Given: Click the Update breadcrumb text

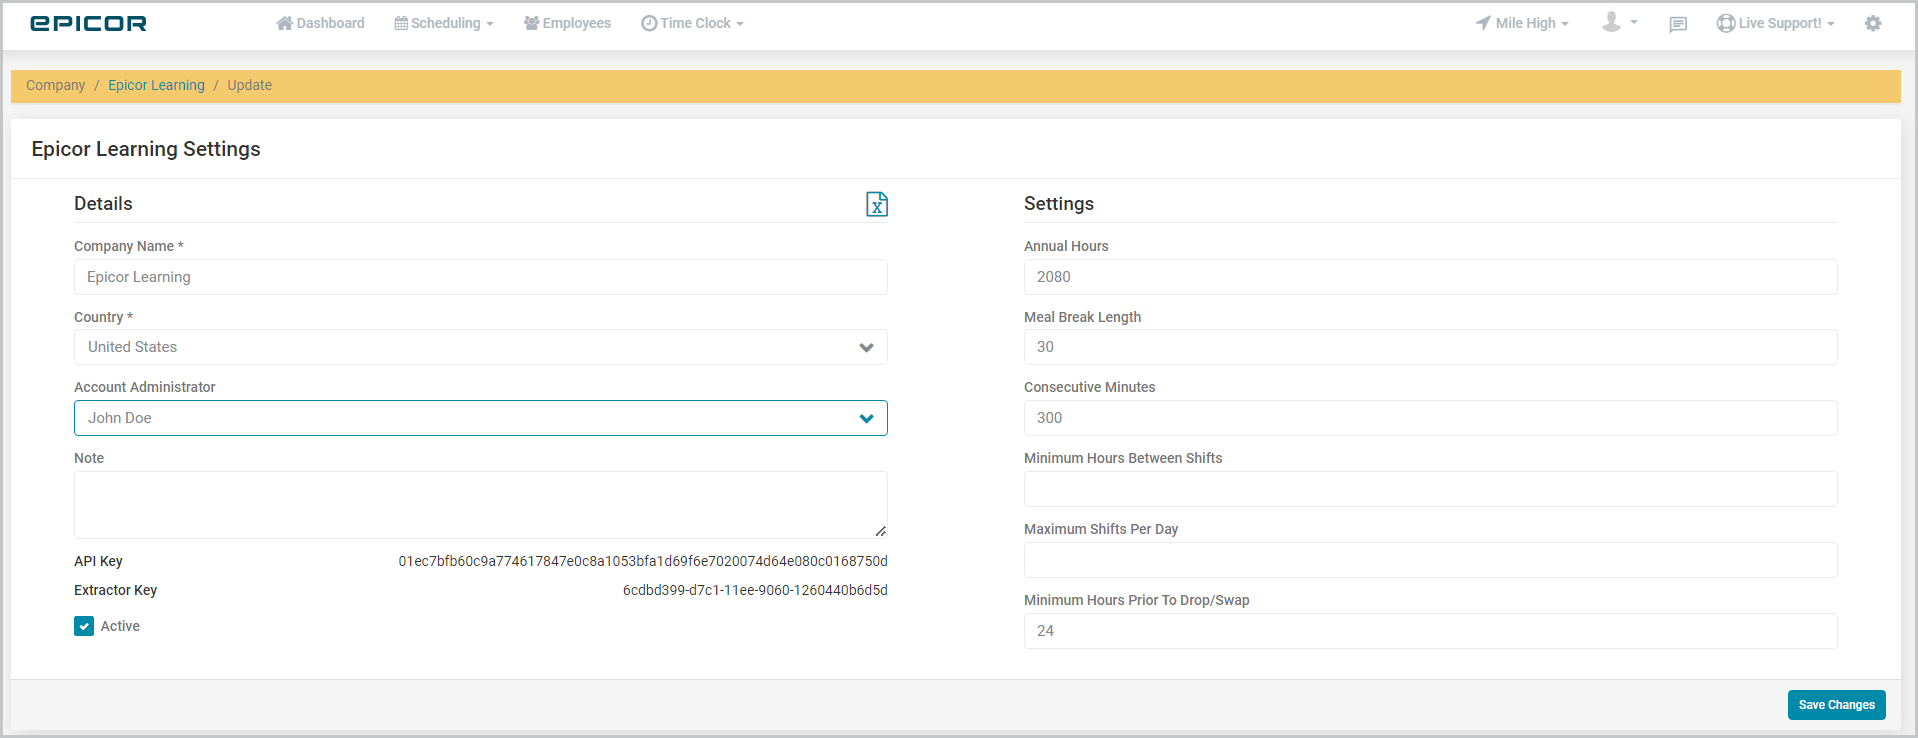Looking at the screenshot, I should (249, 85).
